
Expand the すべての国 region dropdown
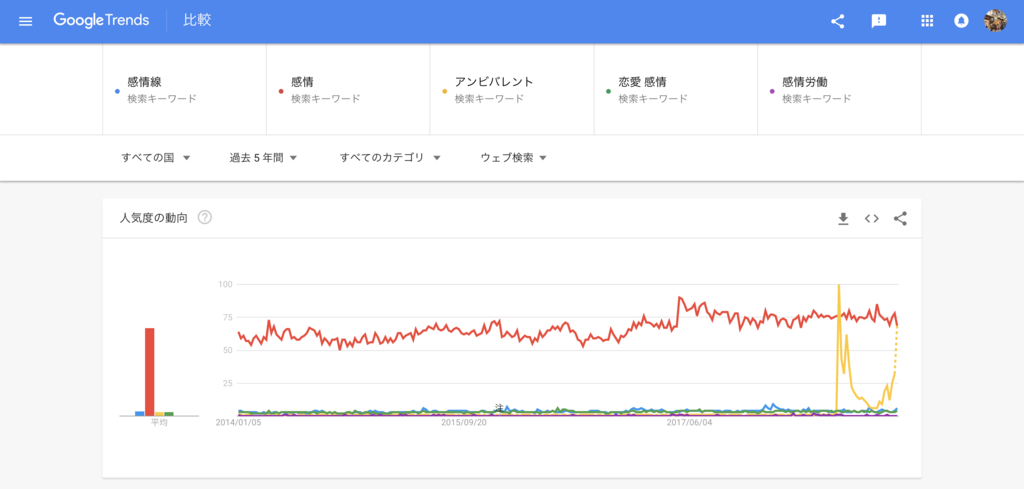[x=155, y=158]
